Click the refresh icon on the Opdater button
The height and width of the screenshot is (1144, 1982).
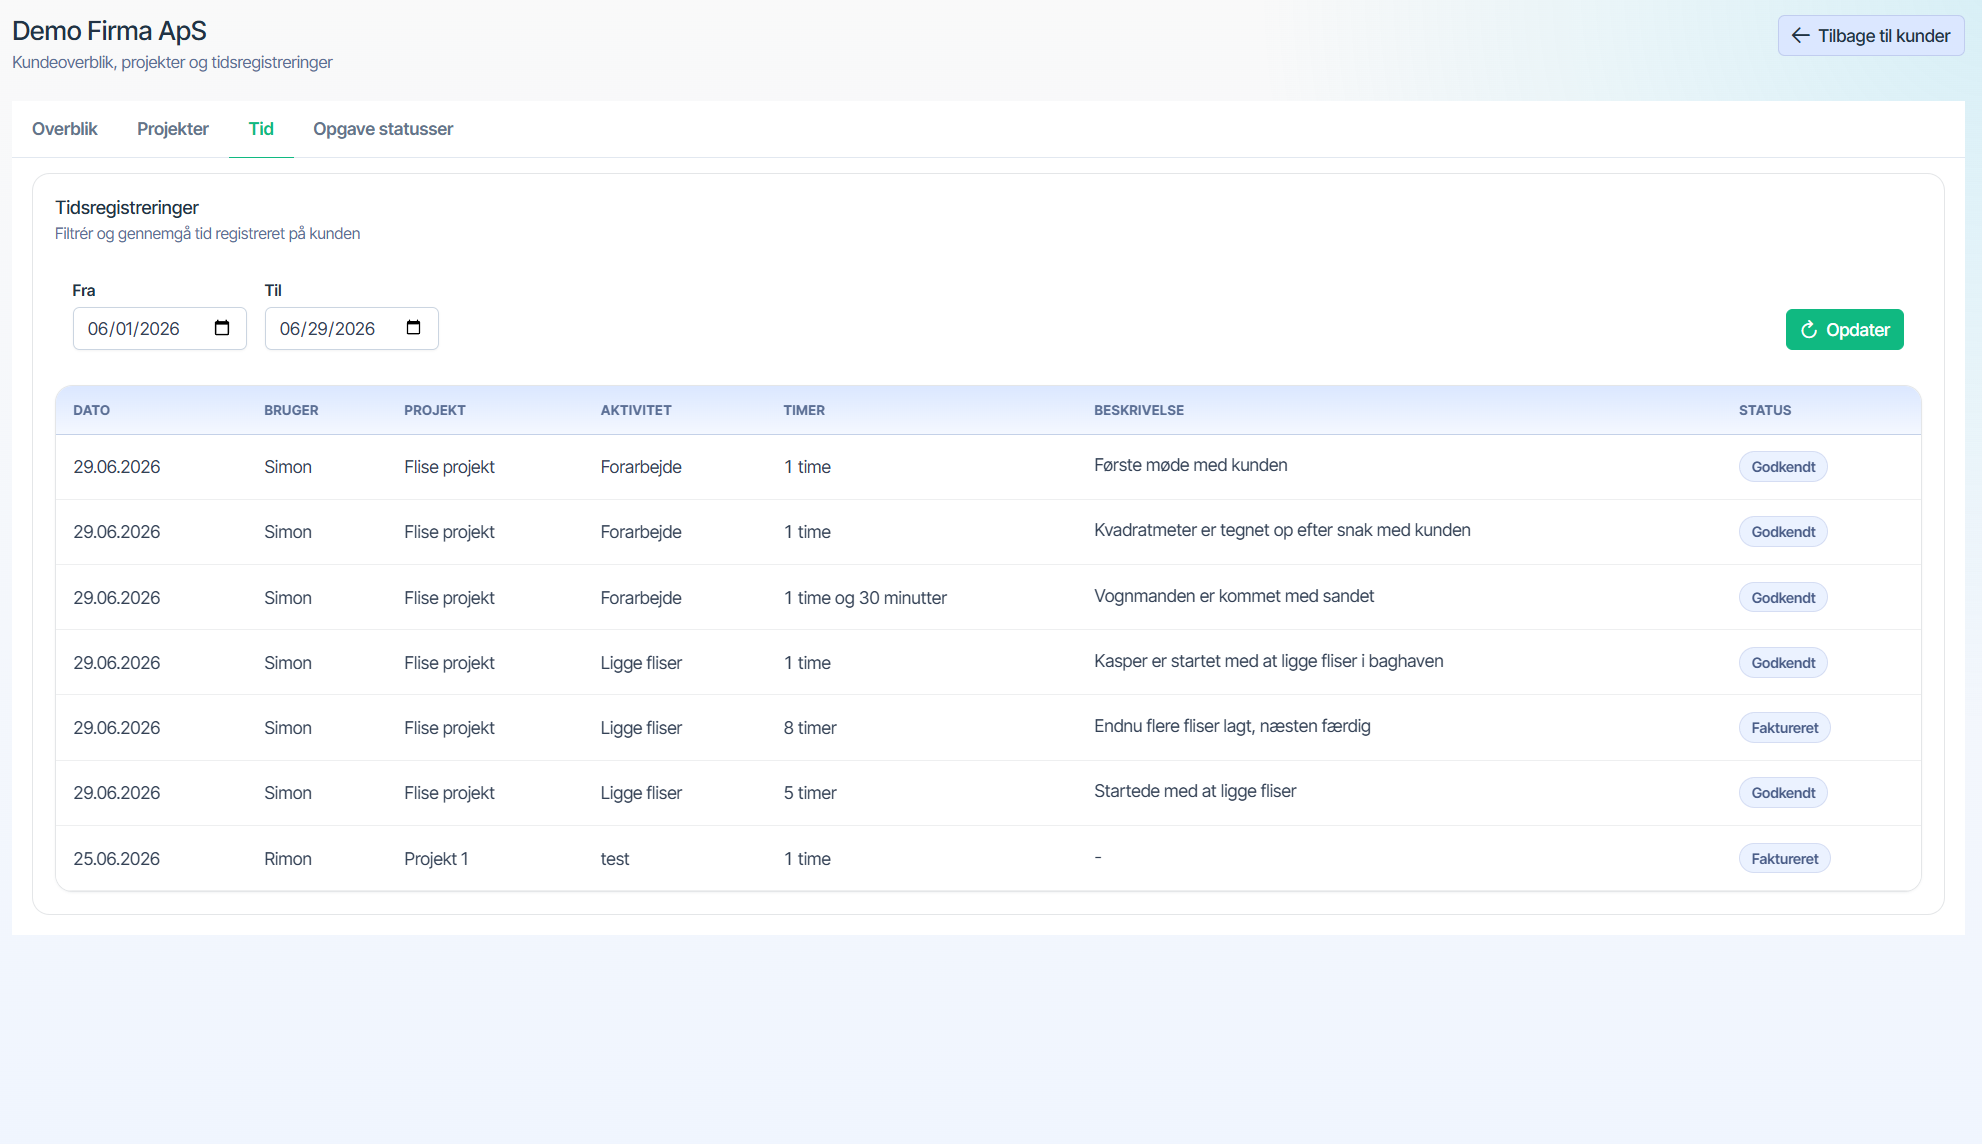point(1809,330)
